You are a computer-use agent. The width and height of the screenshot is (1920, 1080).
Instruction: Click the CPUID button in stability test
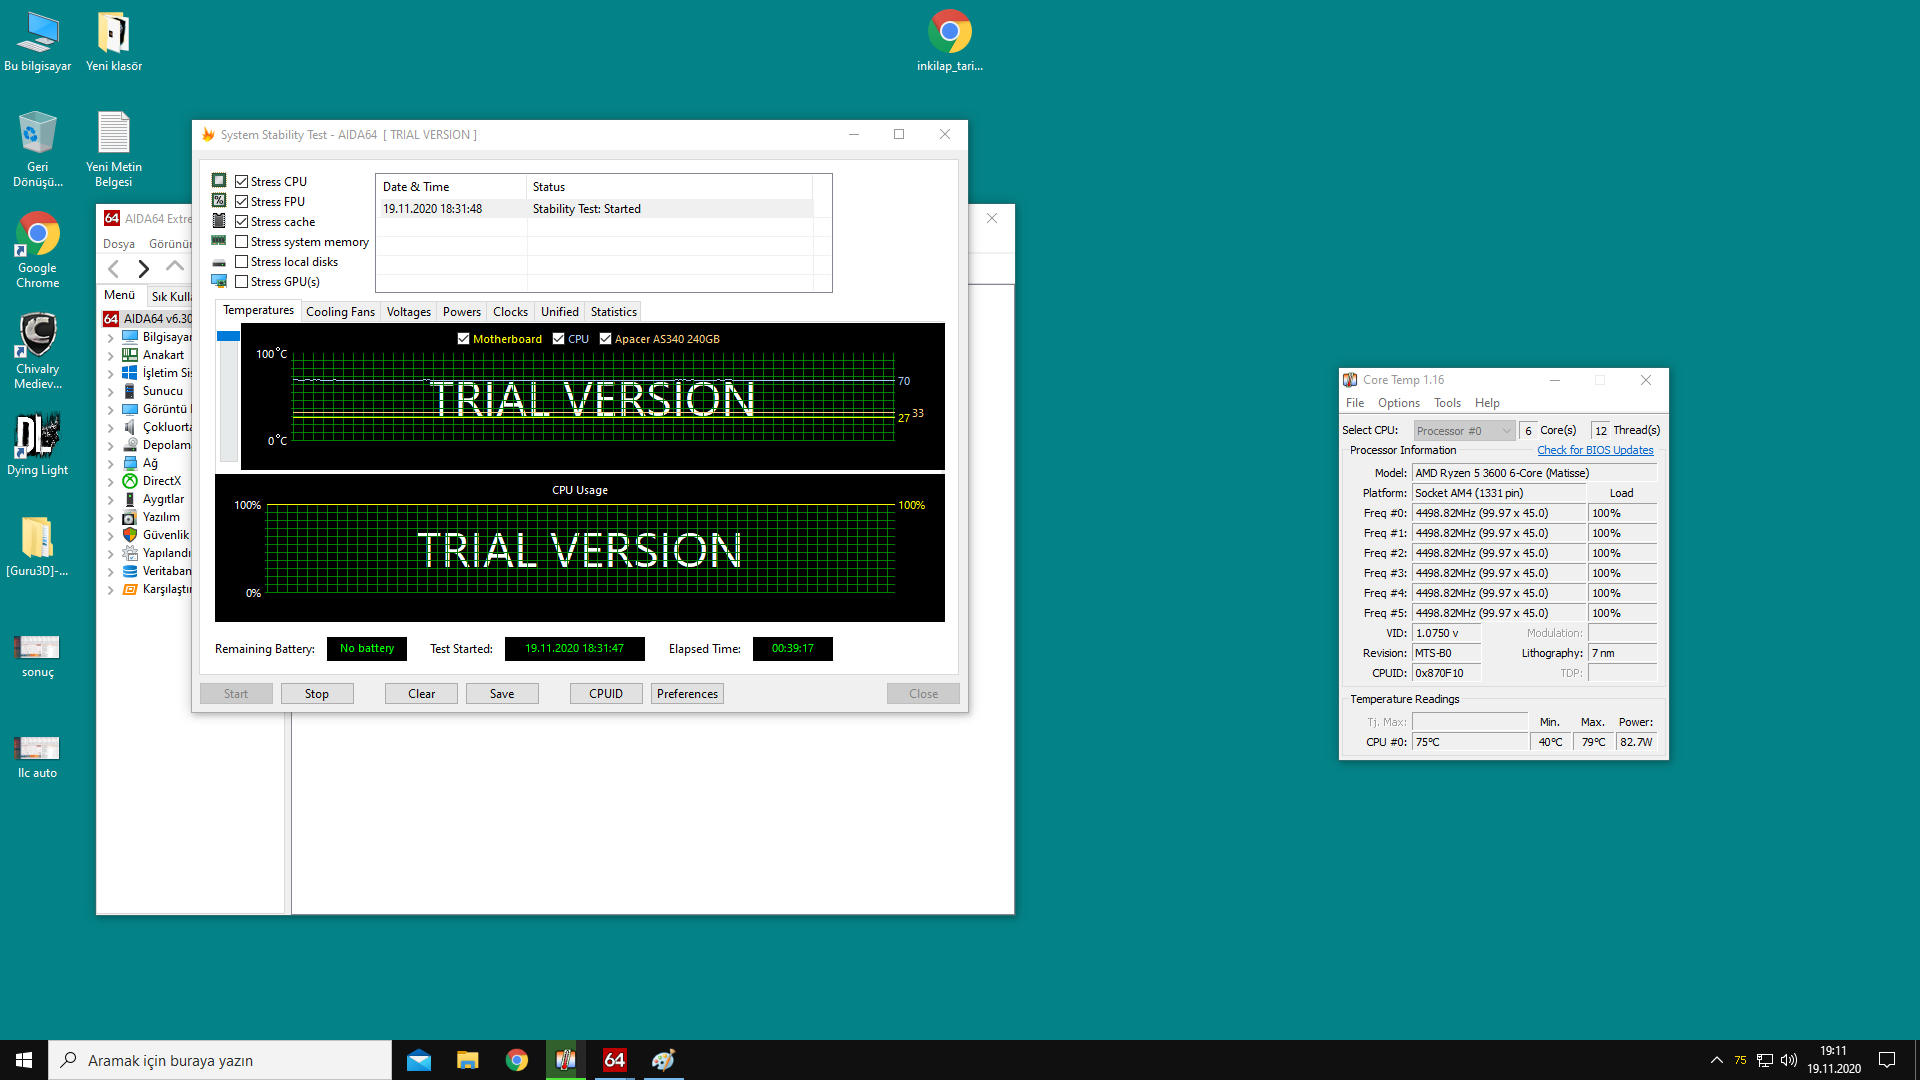point(605,692)
